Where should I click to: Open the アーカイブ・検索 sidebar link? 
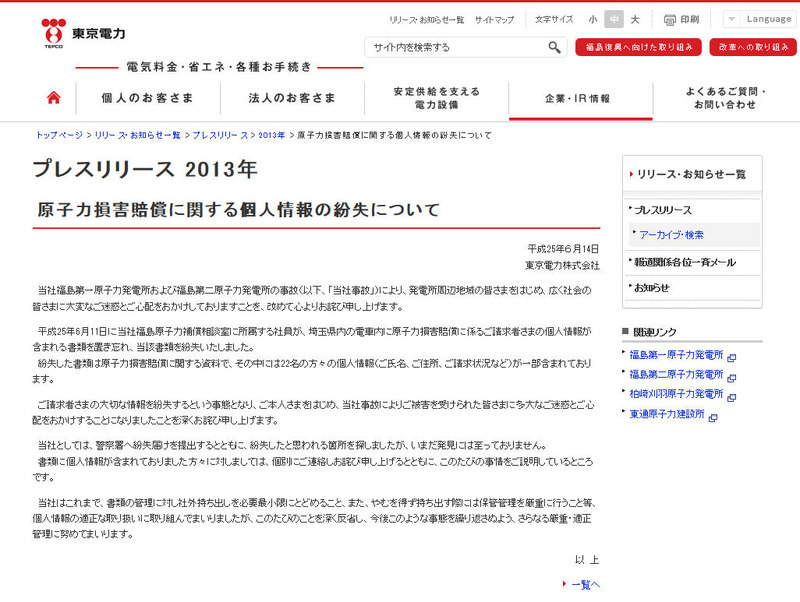tap(671, 235)
